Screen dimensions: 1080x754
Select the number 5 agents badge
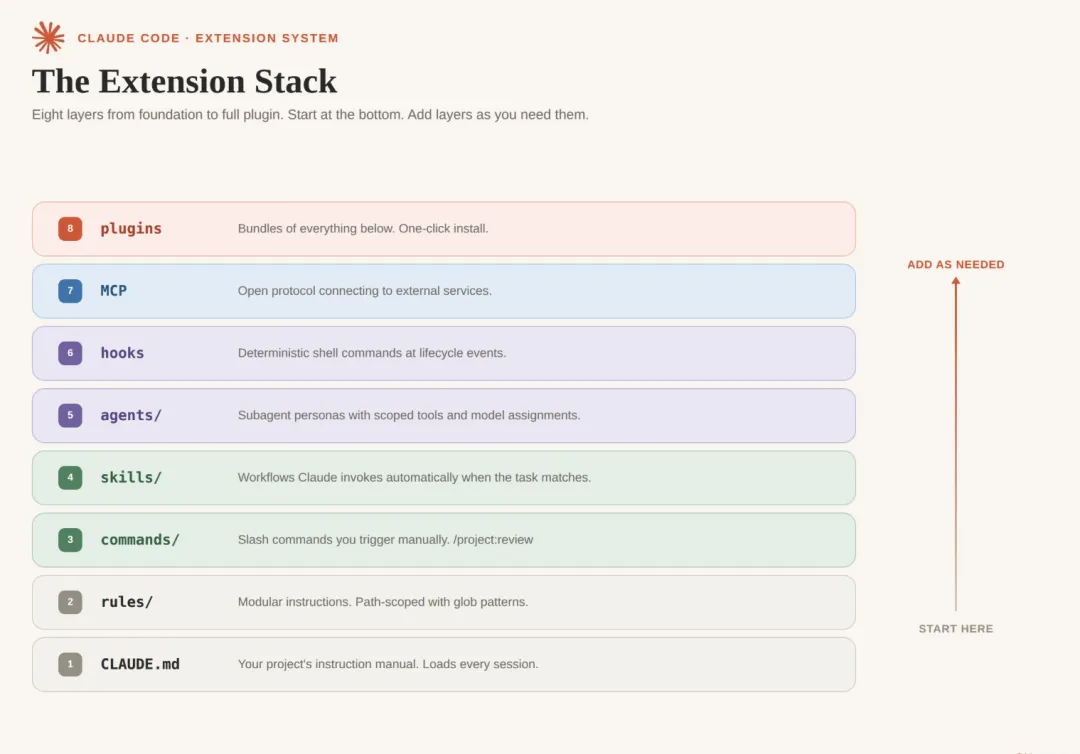(x=70, y=415)
